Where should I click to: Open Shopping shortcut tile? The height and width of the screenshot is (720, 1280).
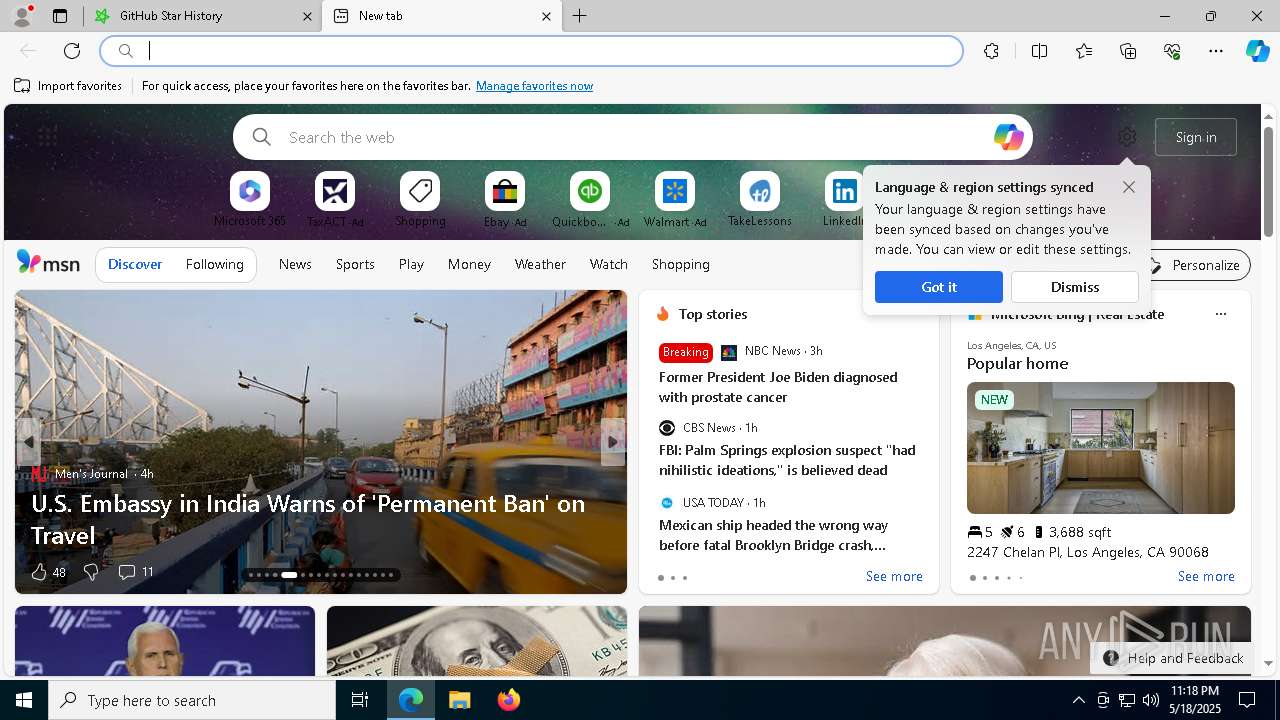pyautogui.click(x=420, y=200)
